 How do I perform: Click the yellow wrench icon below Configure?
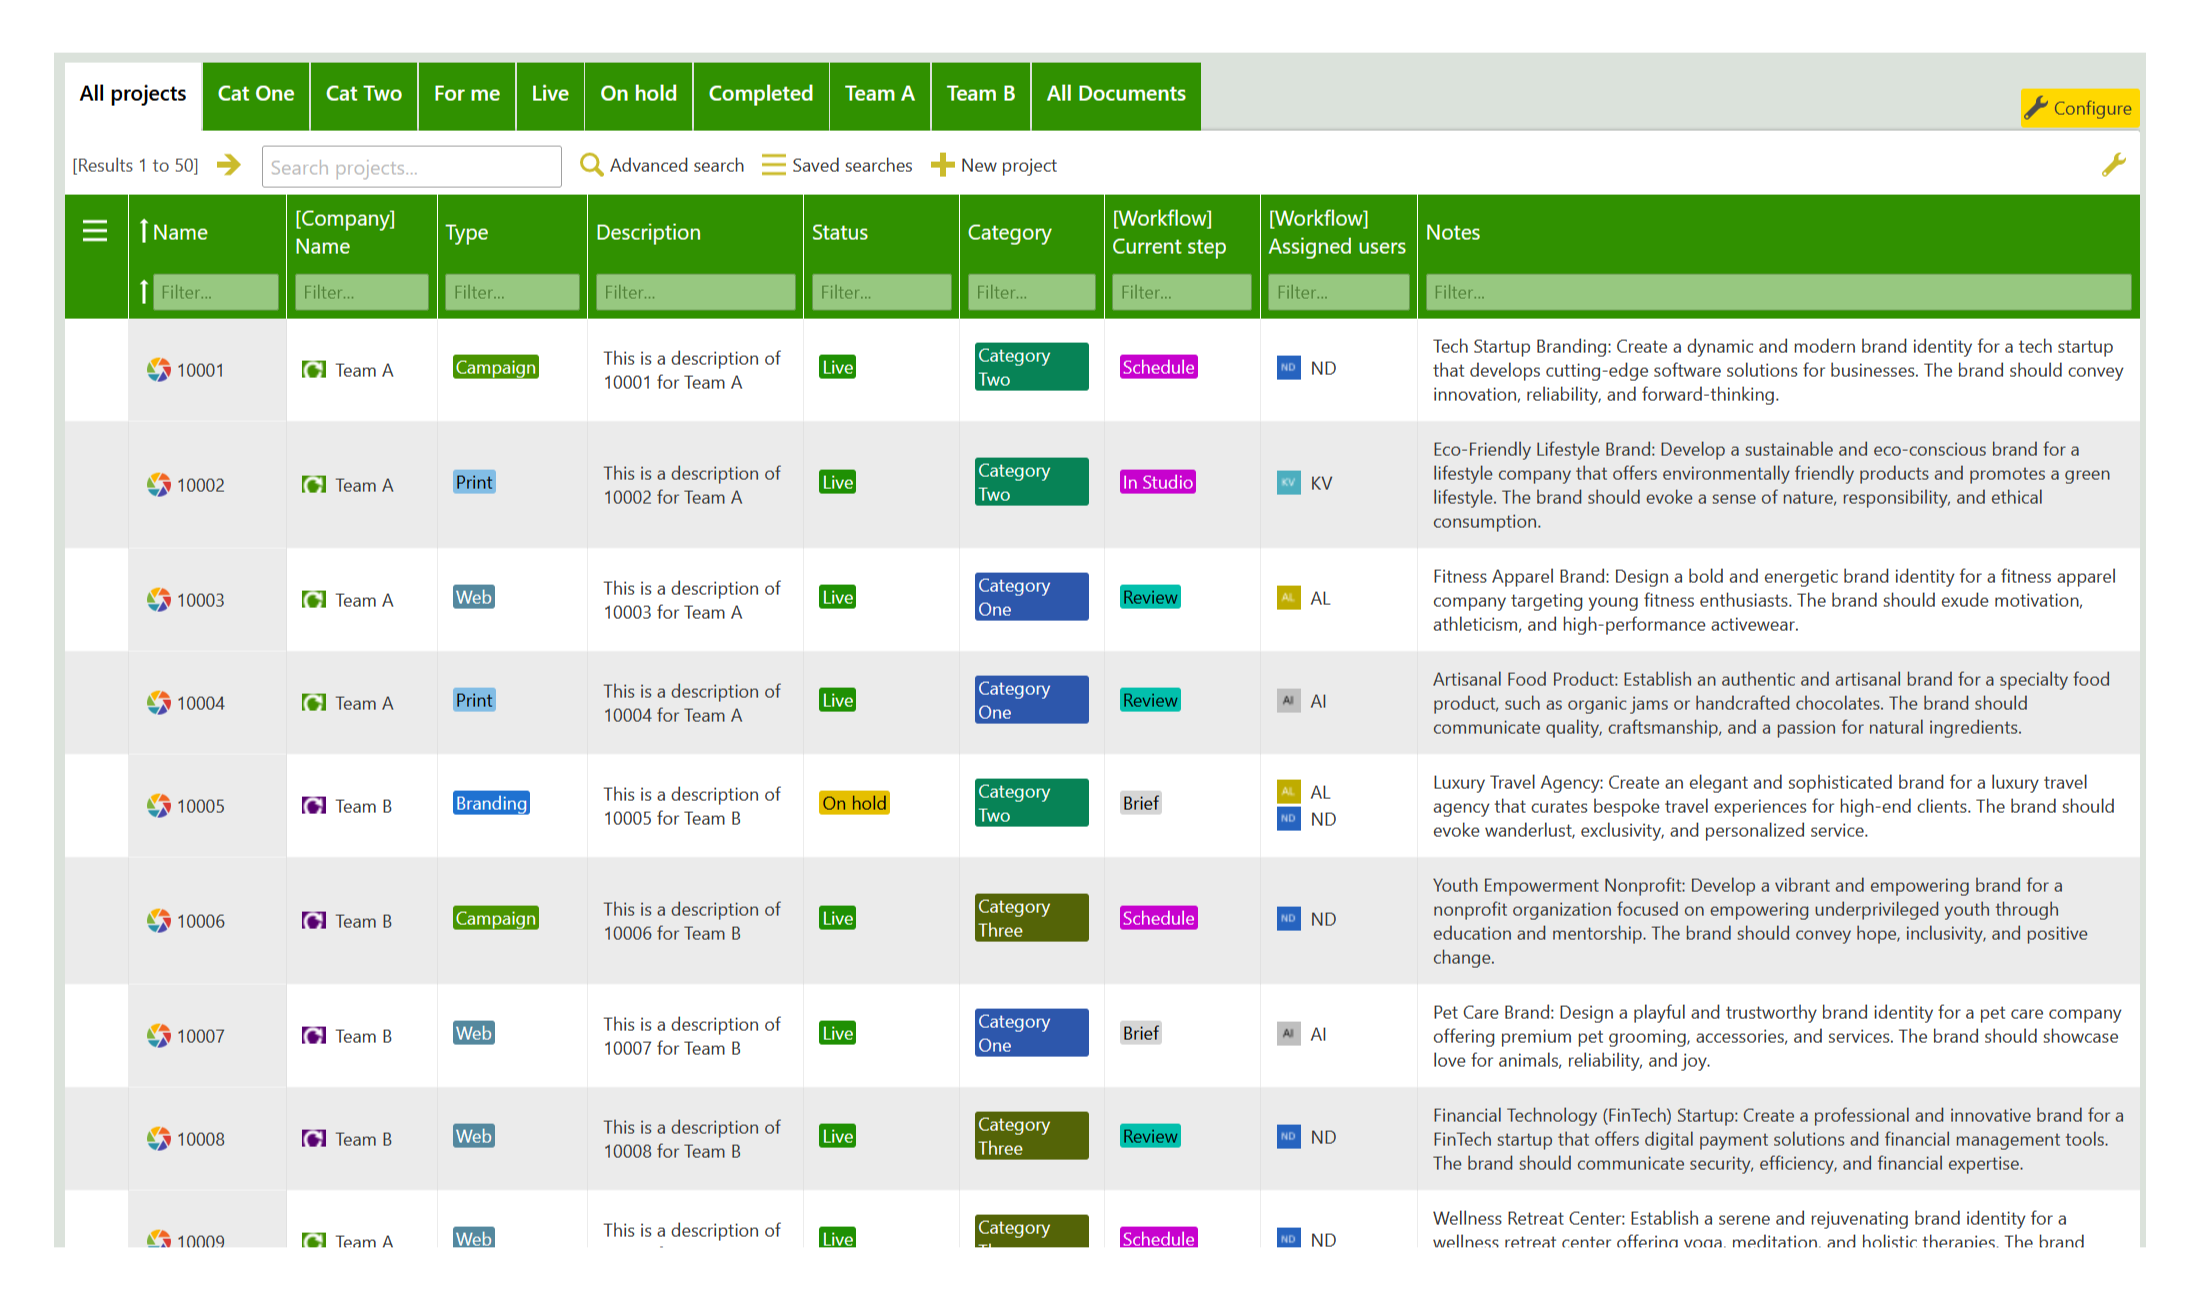tap(2115, 164)
